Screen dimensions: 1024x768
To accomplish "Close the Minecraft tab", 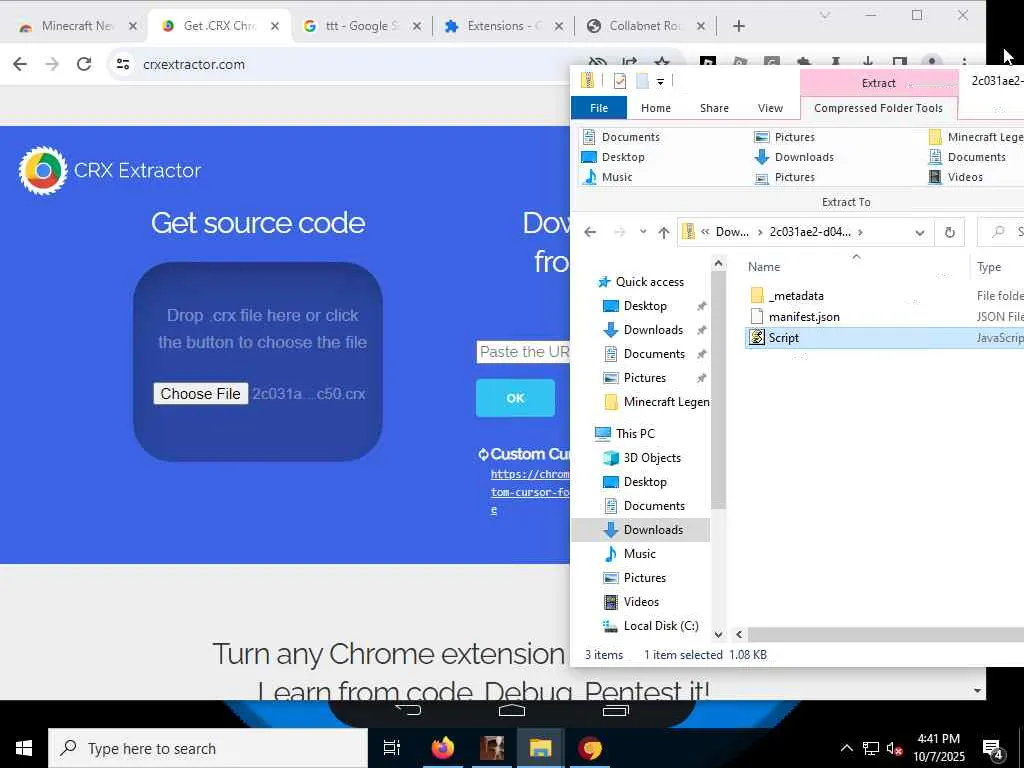I will pos(133,26).
